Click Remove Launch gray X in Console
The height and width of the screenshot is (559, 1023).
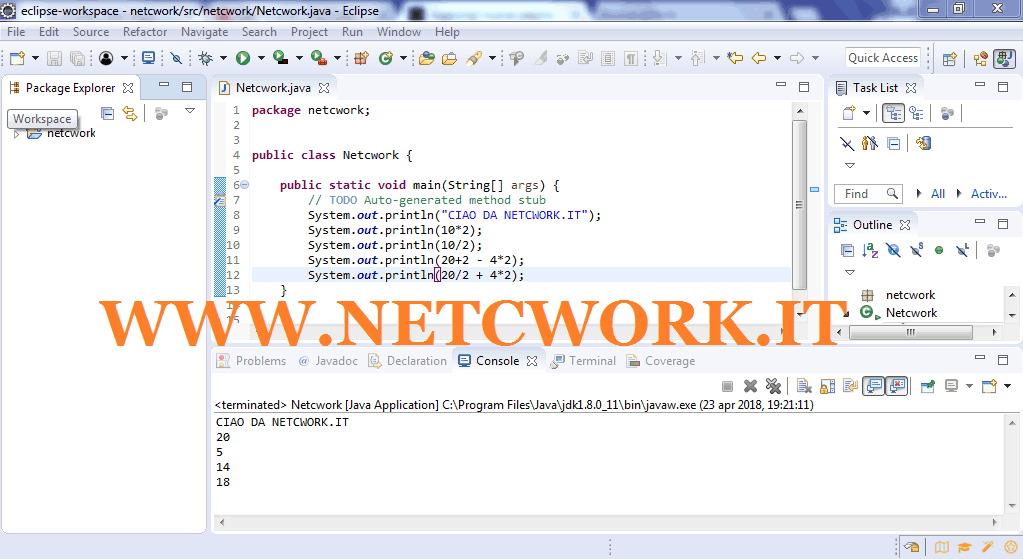point(750,386)
